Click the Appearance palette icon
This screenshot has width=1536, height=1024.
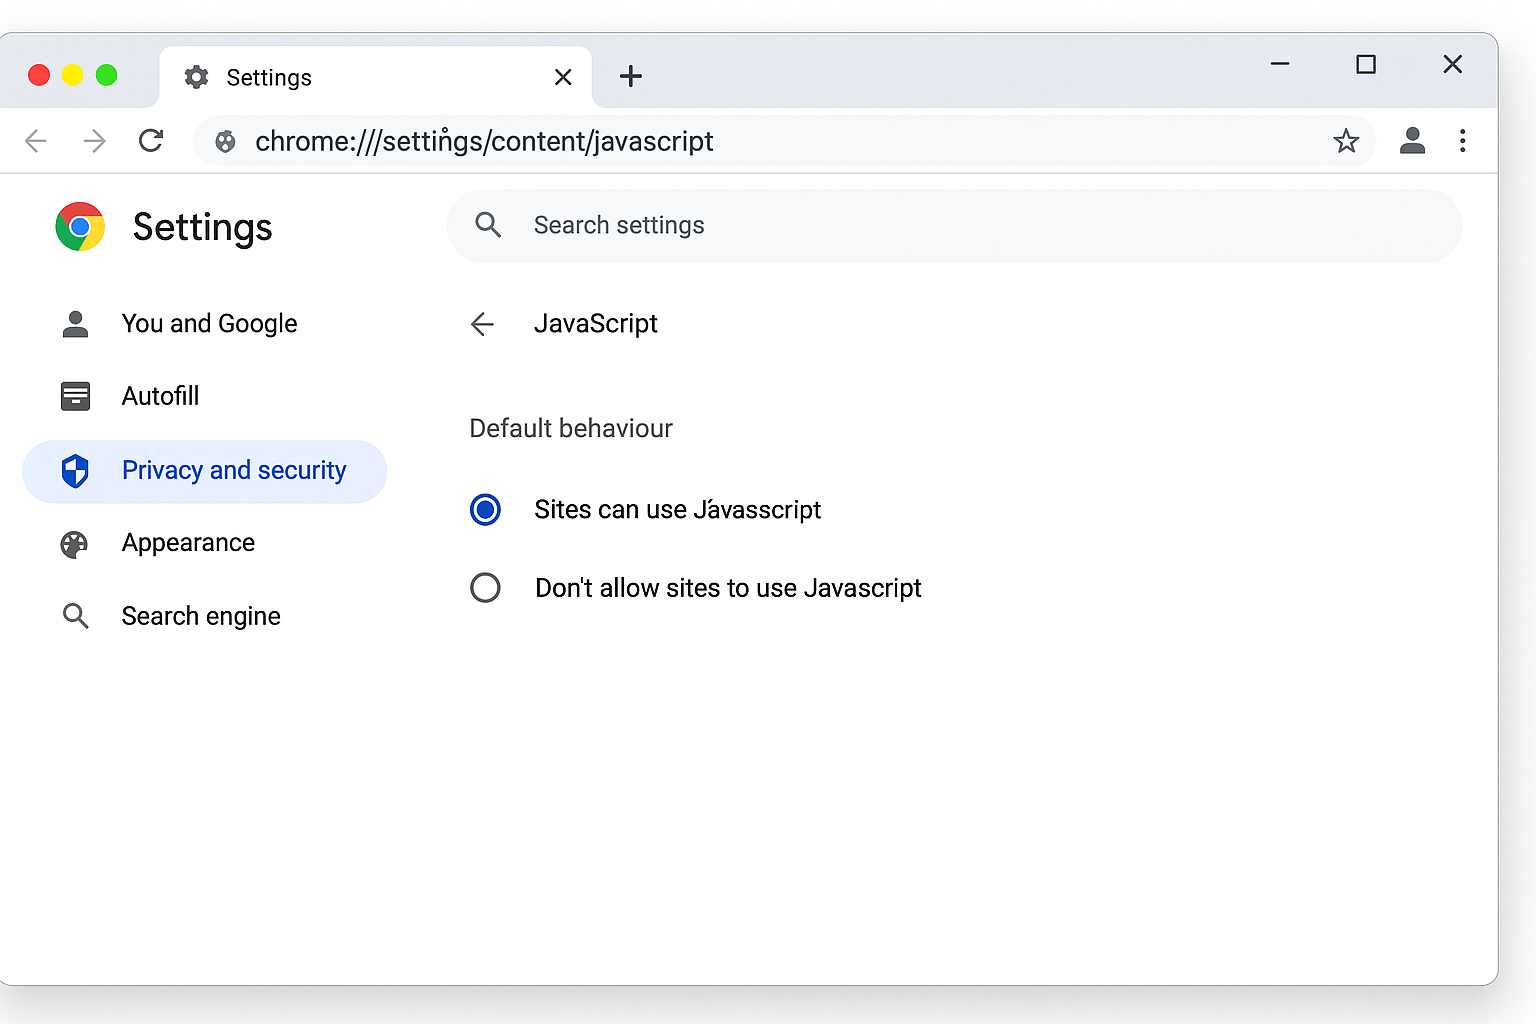tap(75, 543)
